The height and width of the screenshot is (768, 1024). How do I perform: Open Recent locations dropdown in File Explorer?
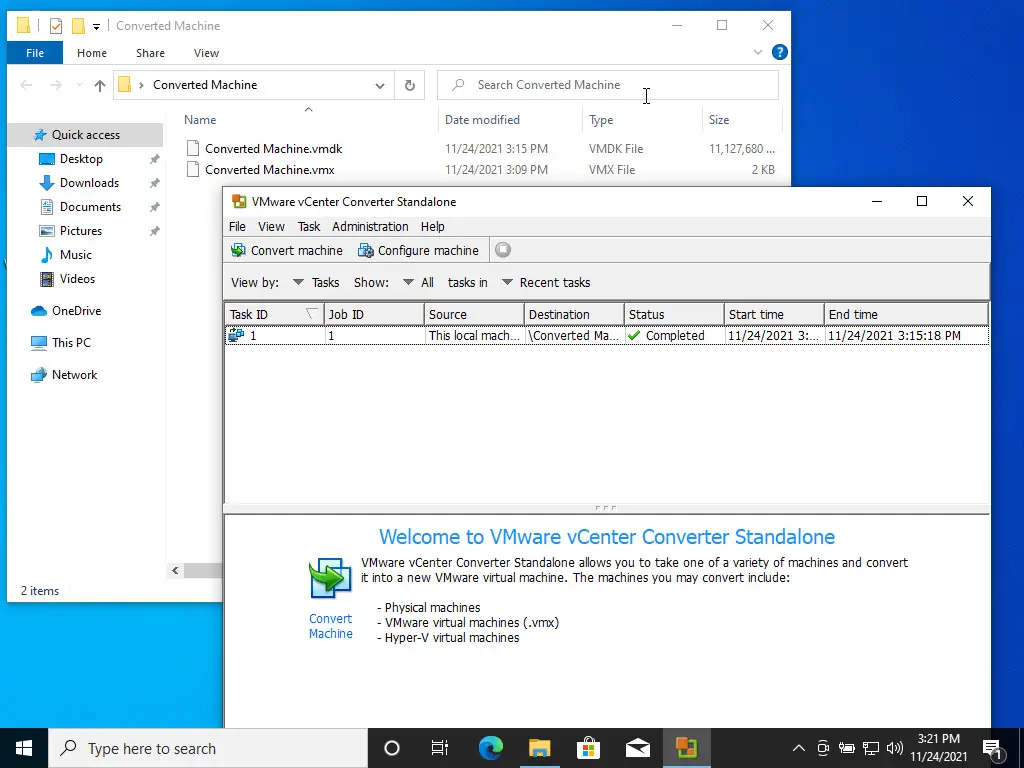[79, 85]
